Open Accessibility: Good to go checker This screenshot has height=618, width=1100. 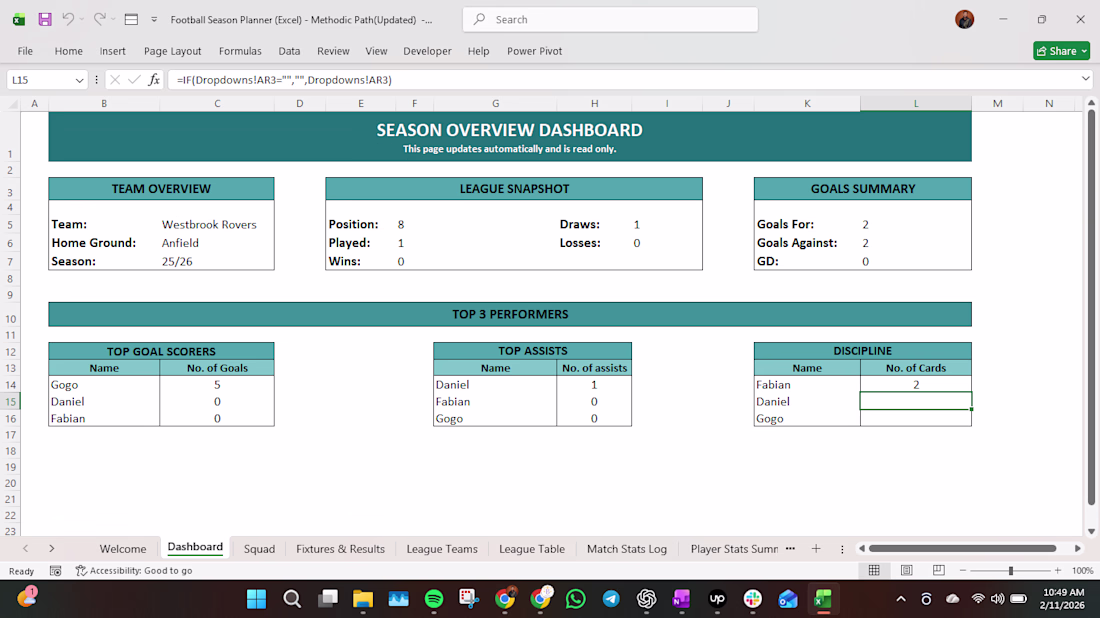tap(134, 571)
